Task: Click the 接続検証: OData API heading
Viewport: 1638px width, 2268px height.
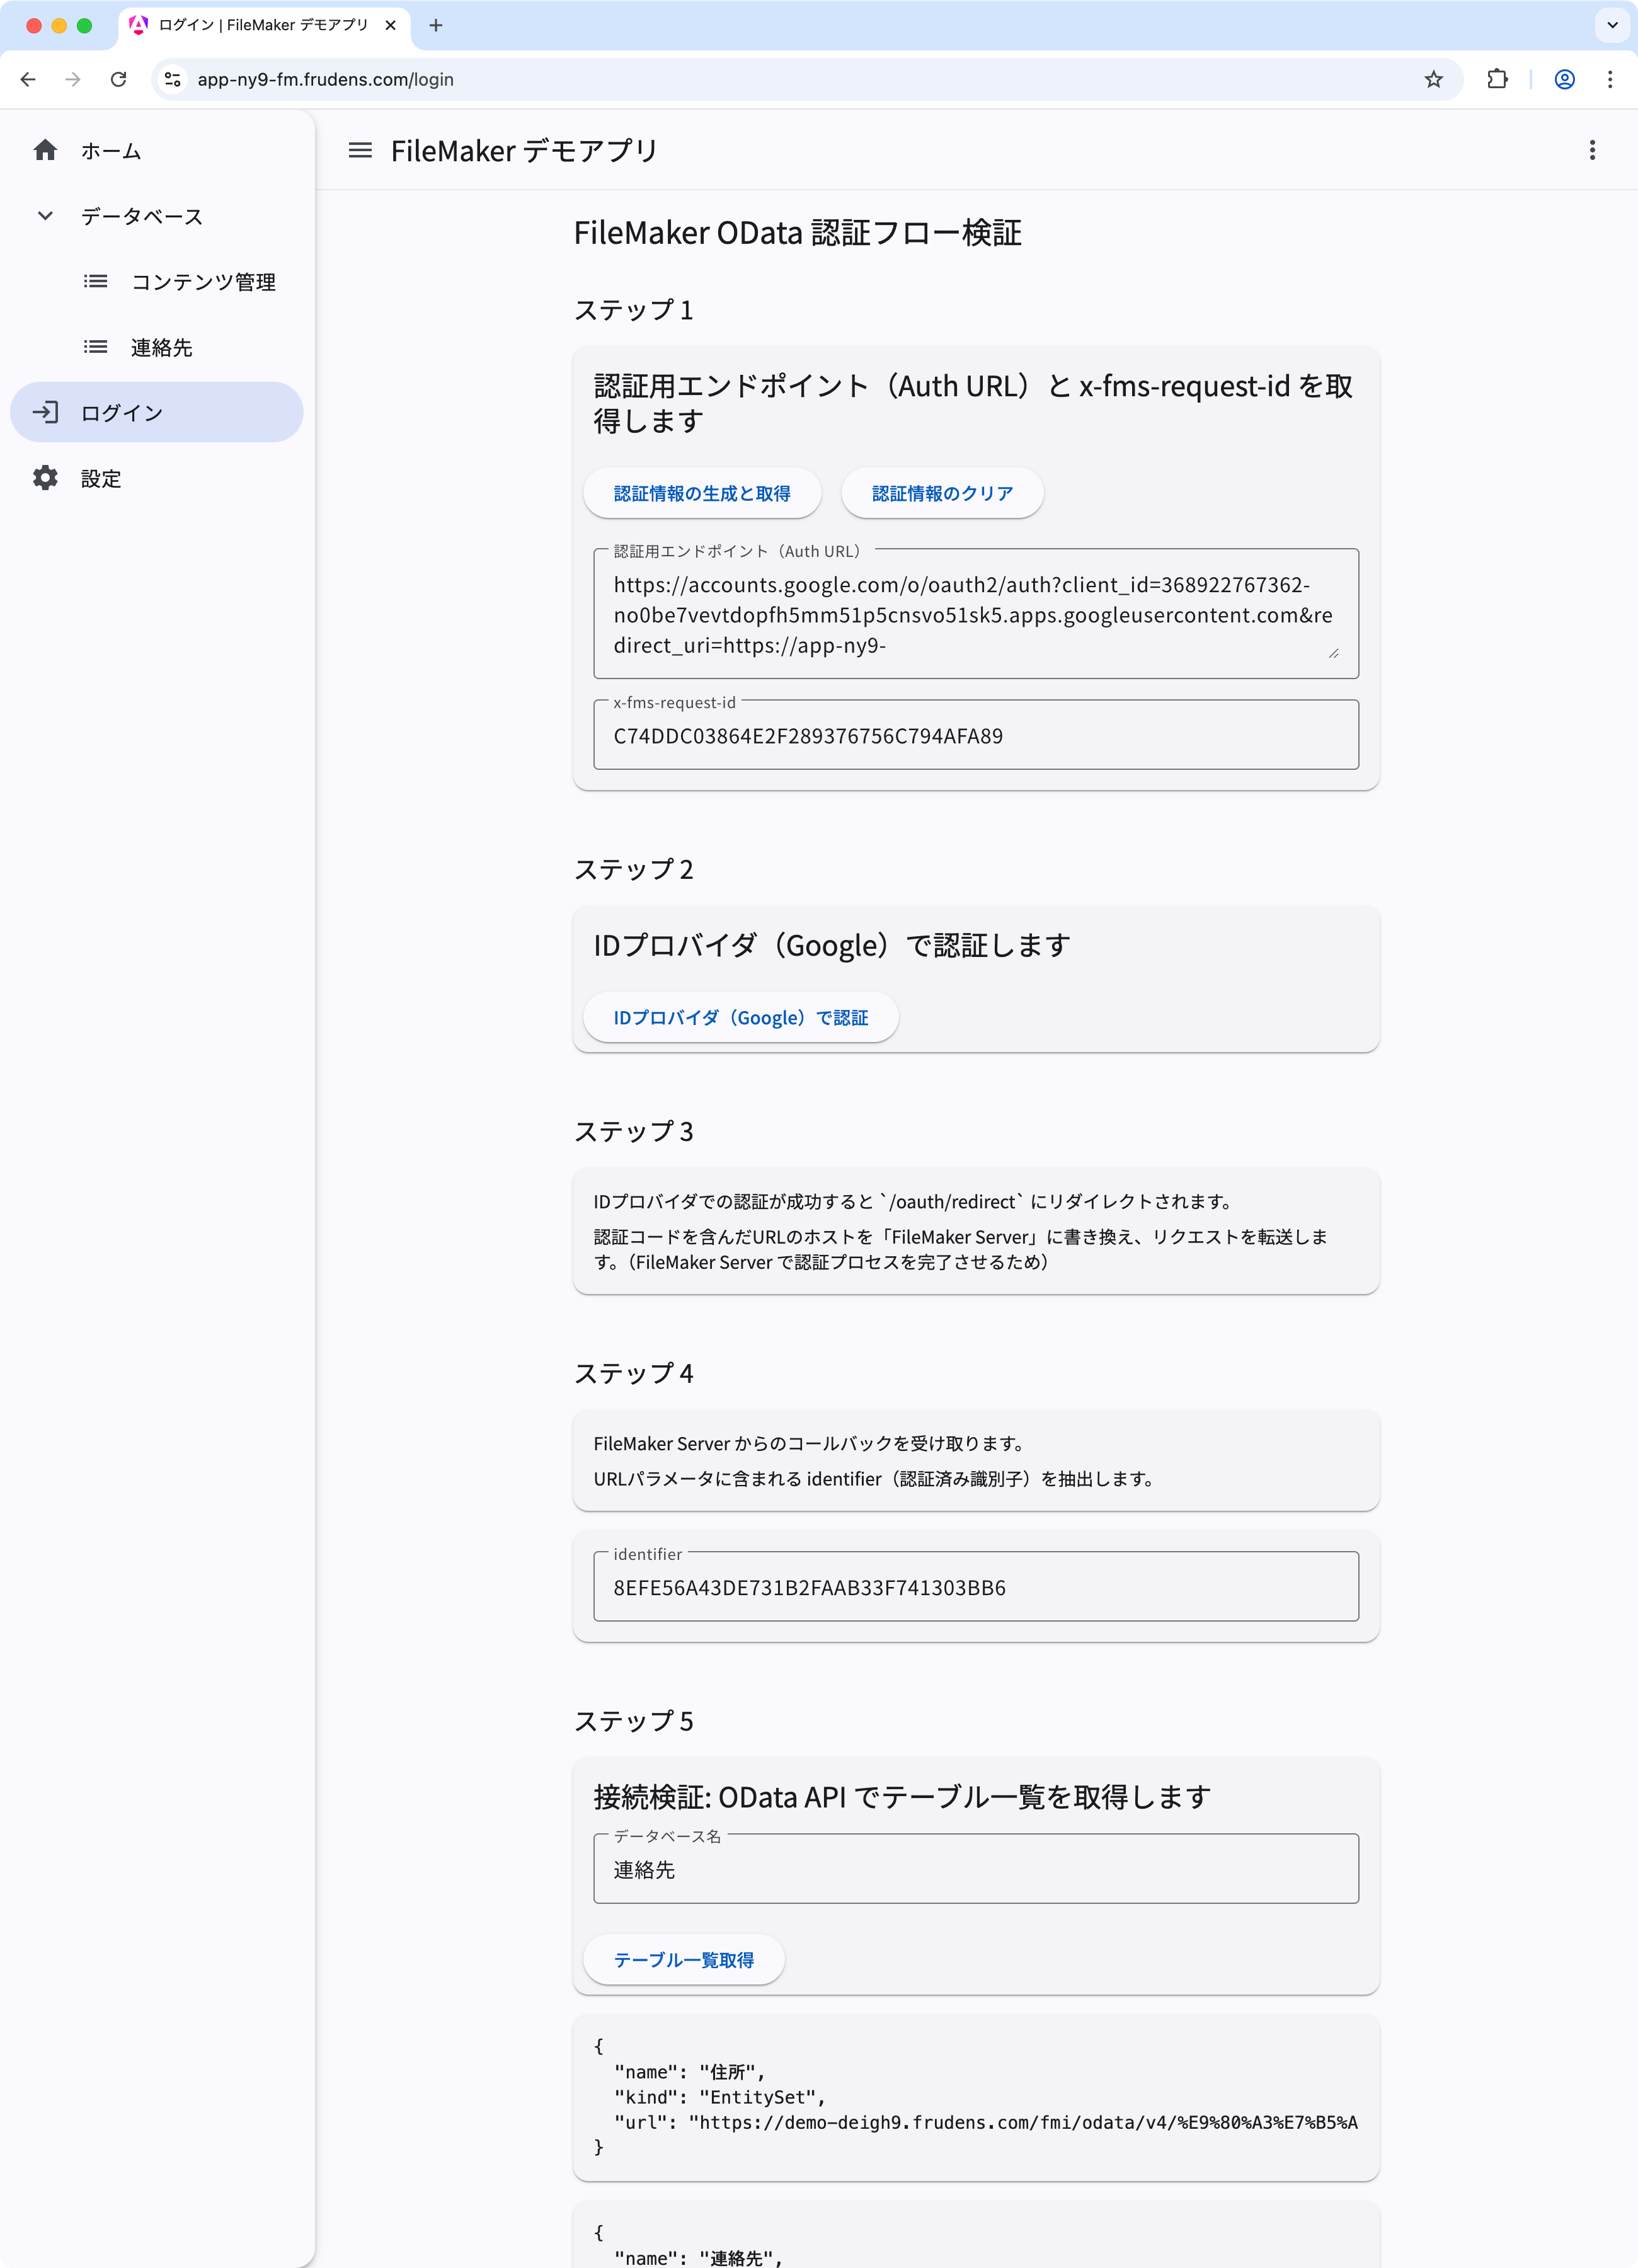Action: click(x=902, y=1796)
